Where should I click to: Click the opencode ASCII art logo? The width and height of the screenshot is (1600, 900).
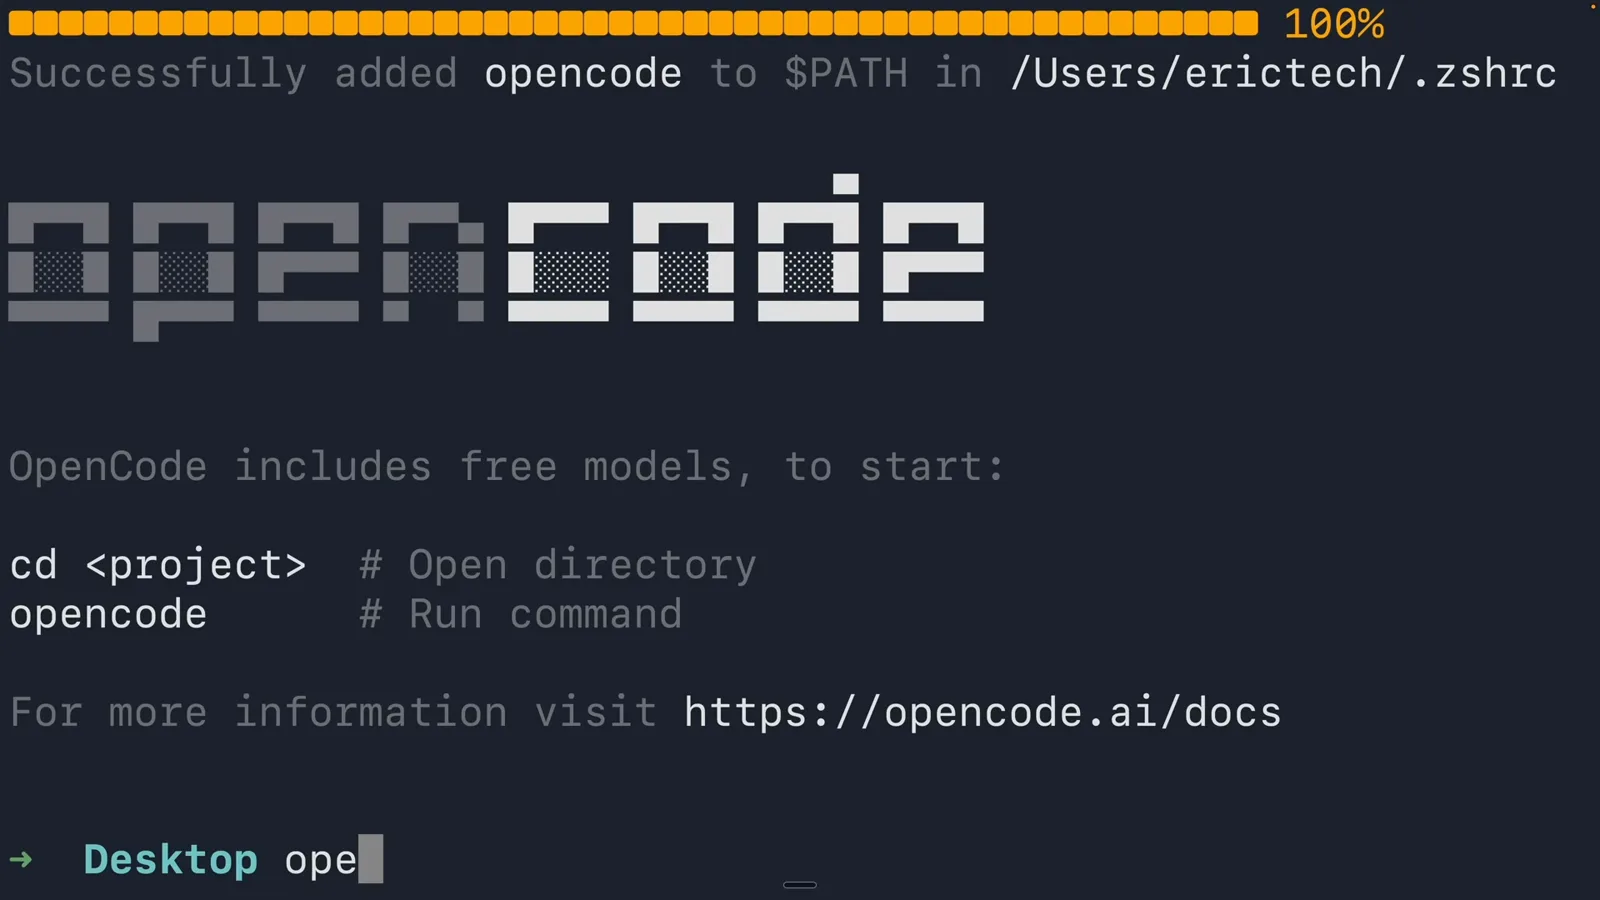(x=496, y=258)
